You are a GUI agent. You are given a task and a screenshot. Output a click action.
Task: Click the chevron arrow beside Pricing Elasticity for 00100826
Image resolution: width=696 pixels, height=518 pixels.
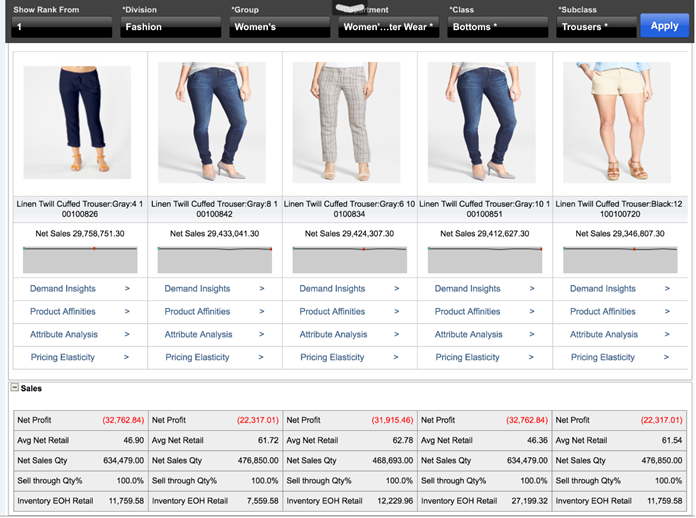point(127,357)
